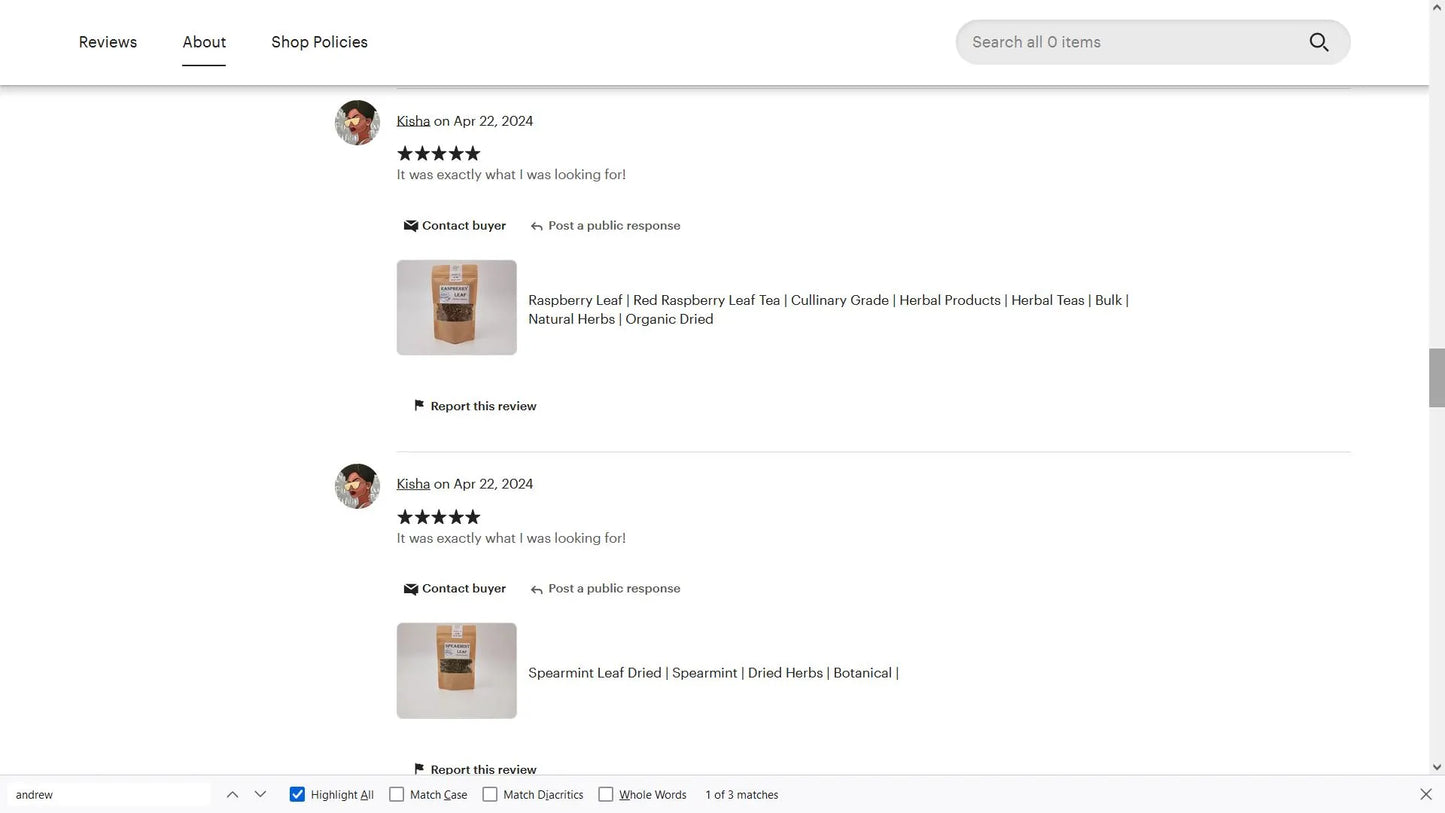Contact buyer for the Raspberry Leaf review
Image resolution: width=1445 pixels, height=813 pixels.
pos(455,226)
